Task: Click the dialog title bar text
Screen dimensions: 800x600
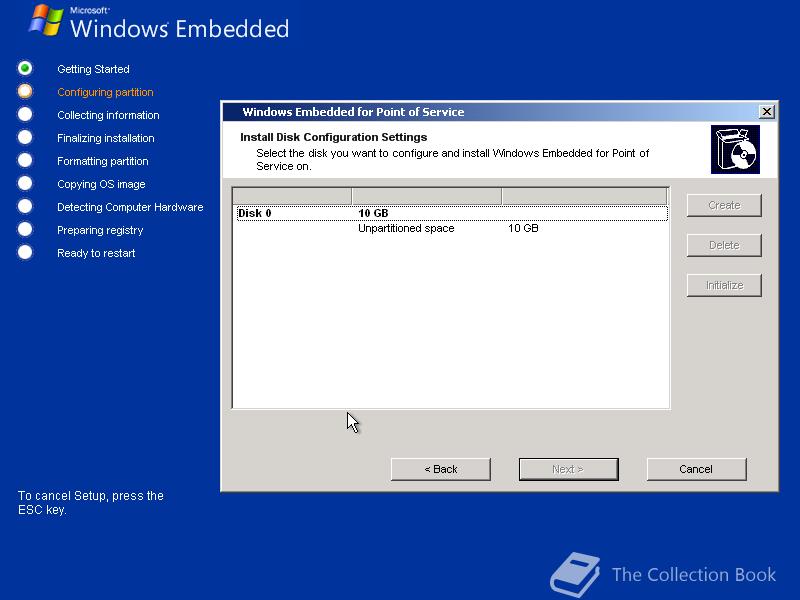Action: pyautogui.click(x=353, y=112)
